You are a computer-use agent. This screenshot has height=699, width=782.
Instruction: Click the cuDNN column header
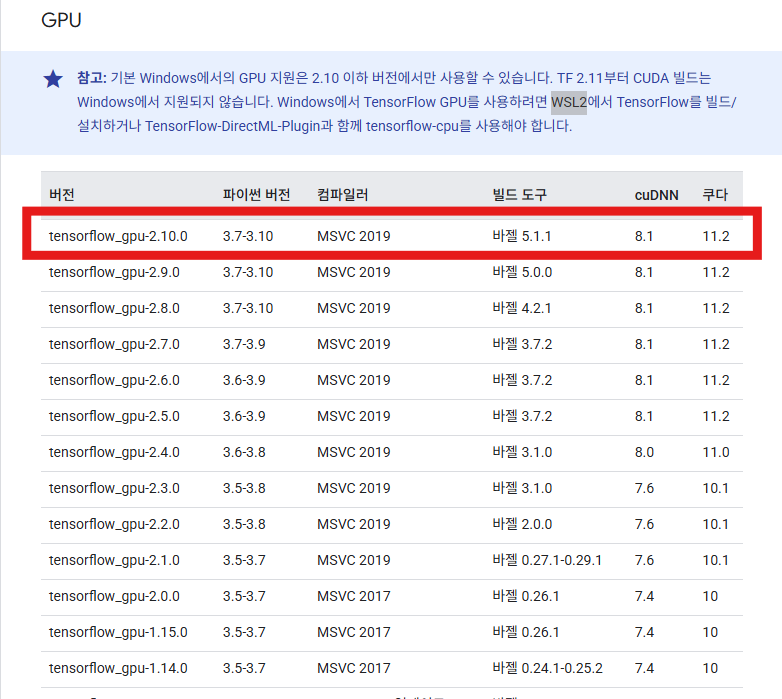tap(656, 195)
